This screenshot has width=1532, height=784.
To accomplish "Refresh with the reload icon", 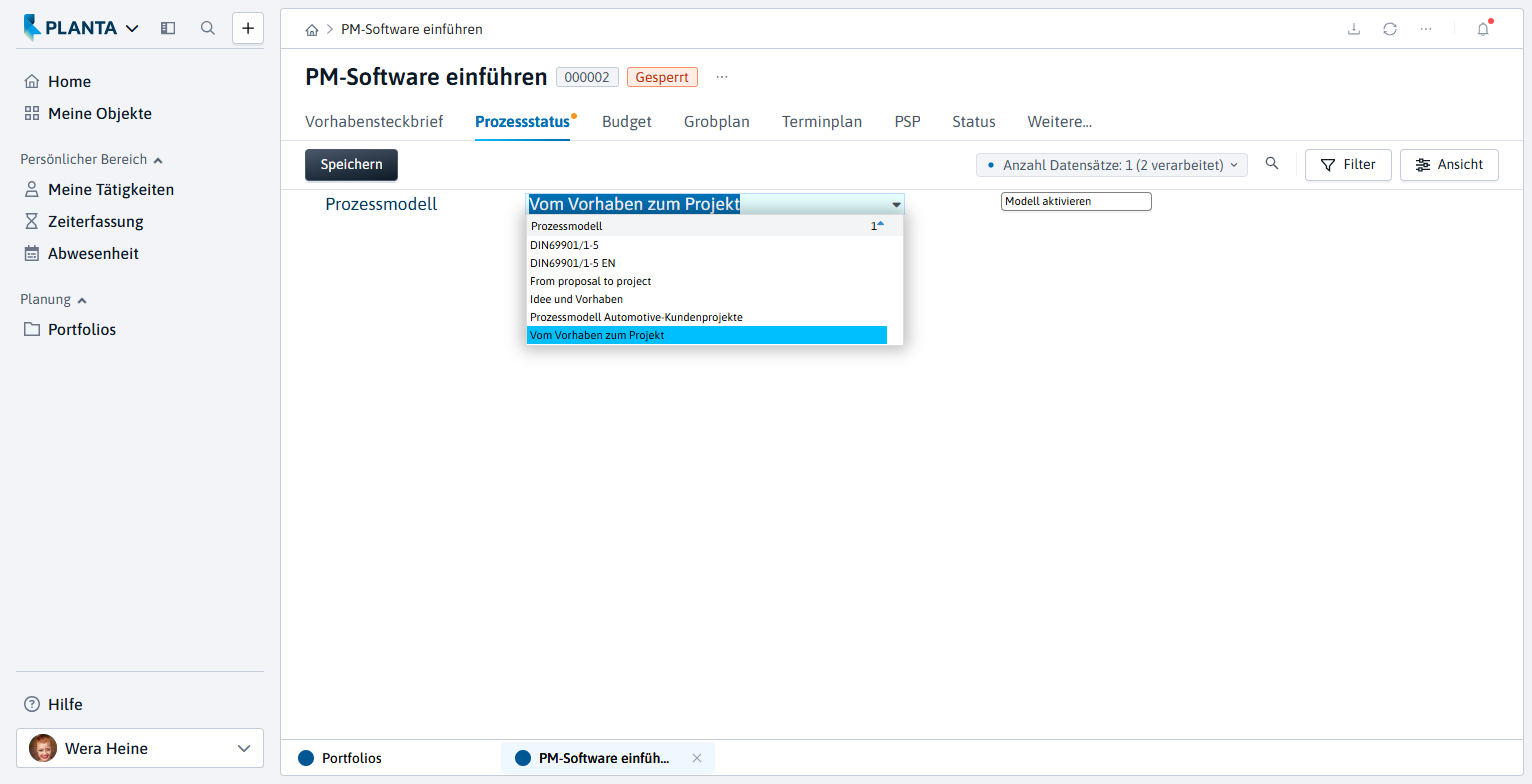I will tap(1390, 29).
